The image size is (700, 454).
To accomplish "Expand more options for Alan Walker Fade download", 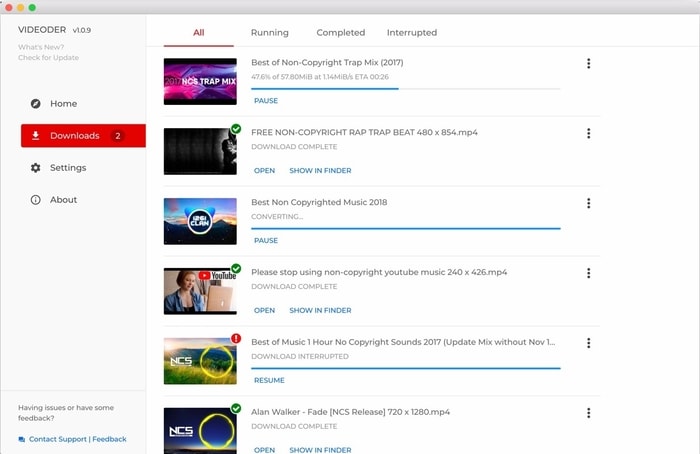I will [588, 413].
